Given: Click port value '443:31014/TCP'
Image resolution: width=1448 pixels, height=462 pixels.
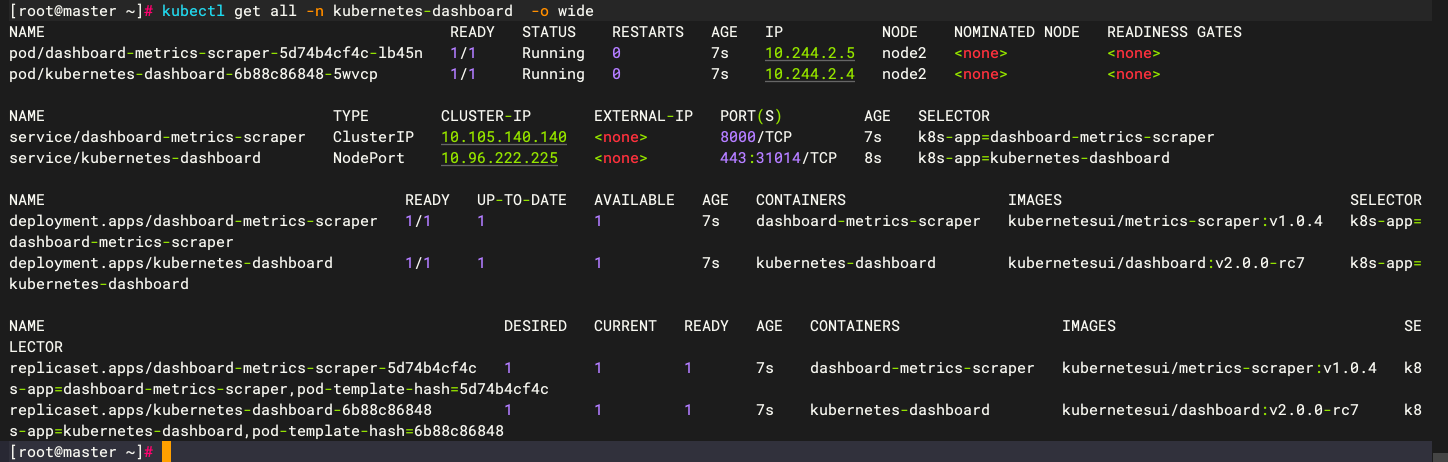Looking at the screenshot, I should (778, 158).
